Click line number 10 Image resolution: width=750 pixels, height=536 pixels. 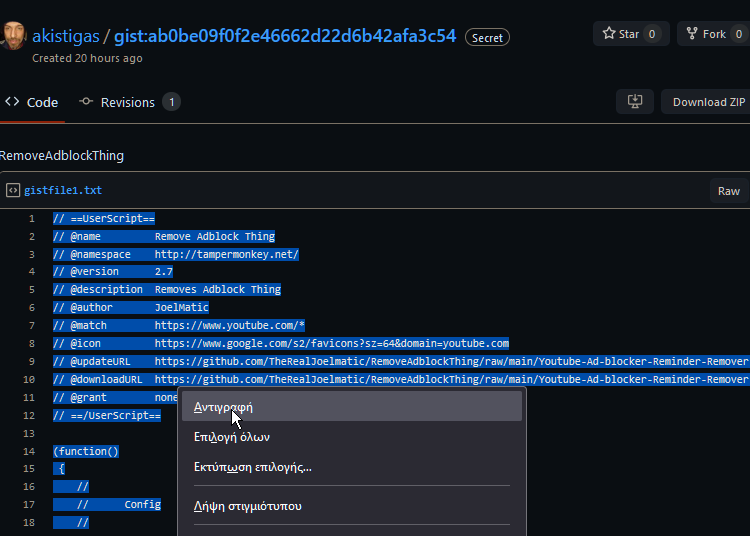29,379
